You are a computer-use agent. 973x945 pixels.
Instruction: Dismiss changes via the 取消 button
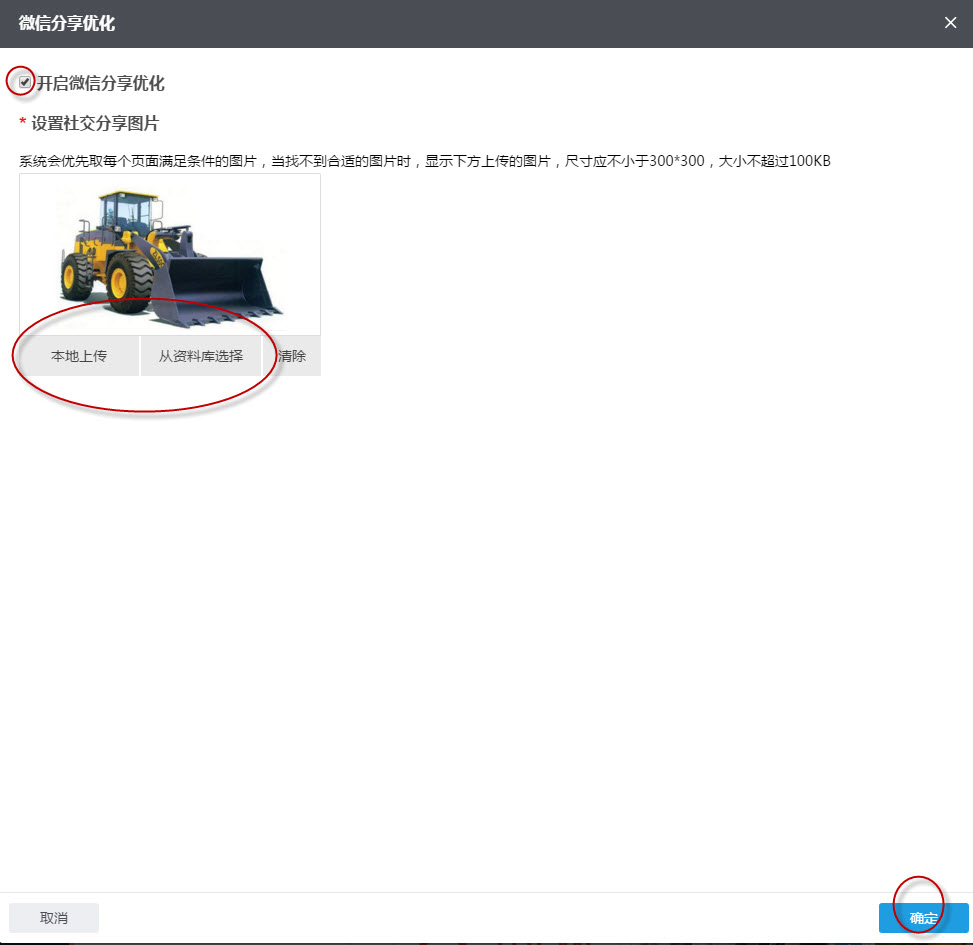(x=53, y=917)
